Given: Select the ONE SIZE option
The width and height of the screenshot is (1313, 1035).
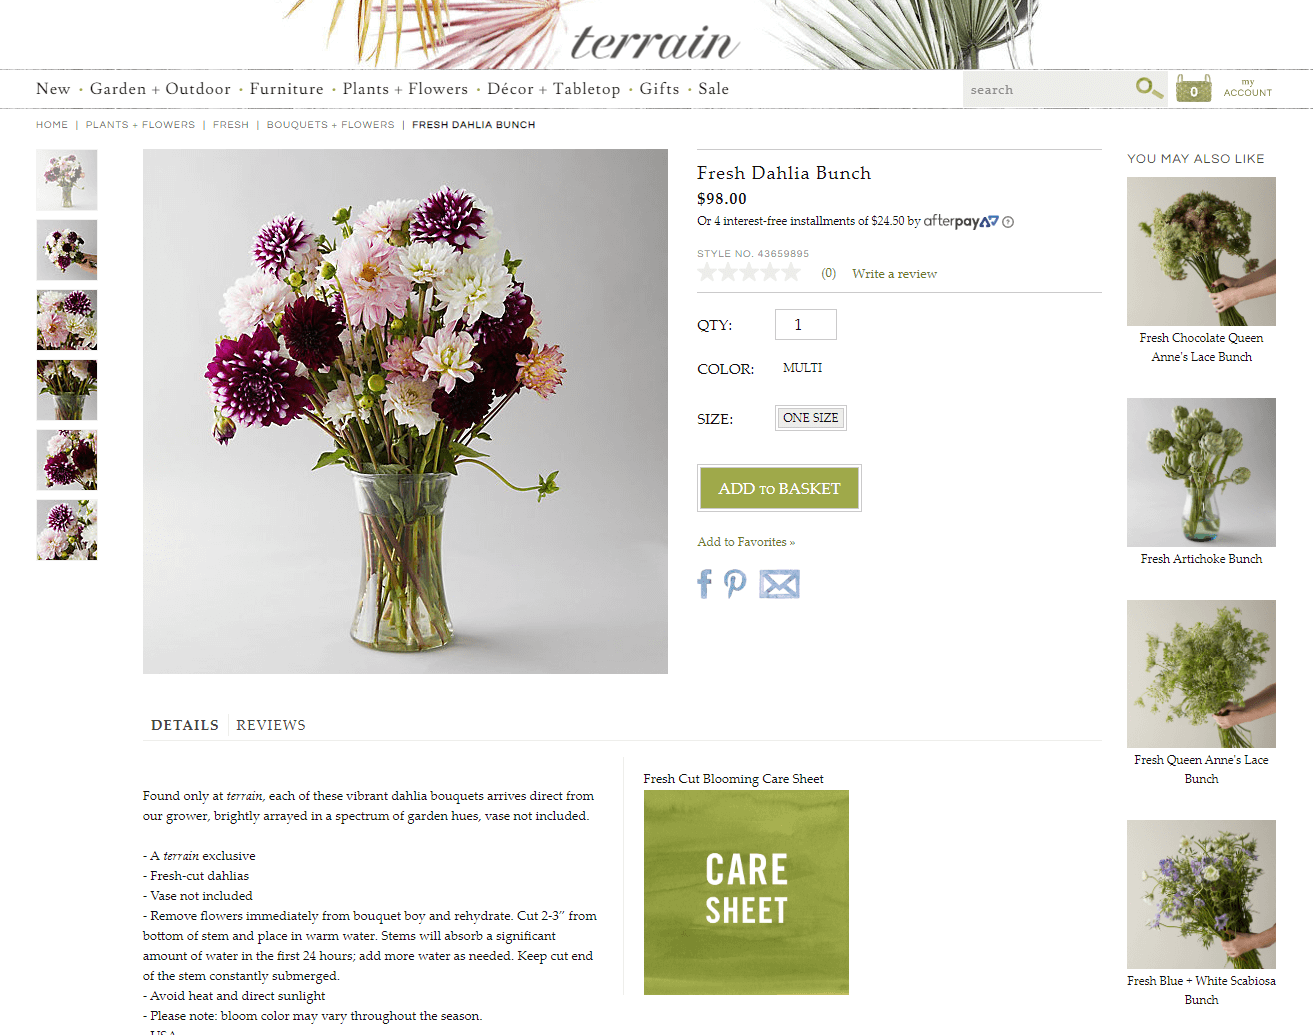Looking at the screenshot, I should click(x=811, y=418).
